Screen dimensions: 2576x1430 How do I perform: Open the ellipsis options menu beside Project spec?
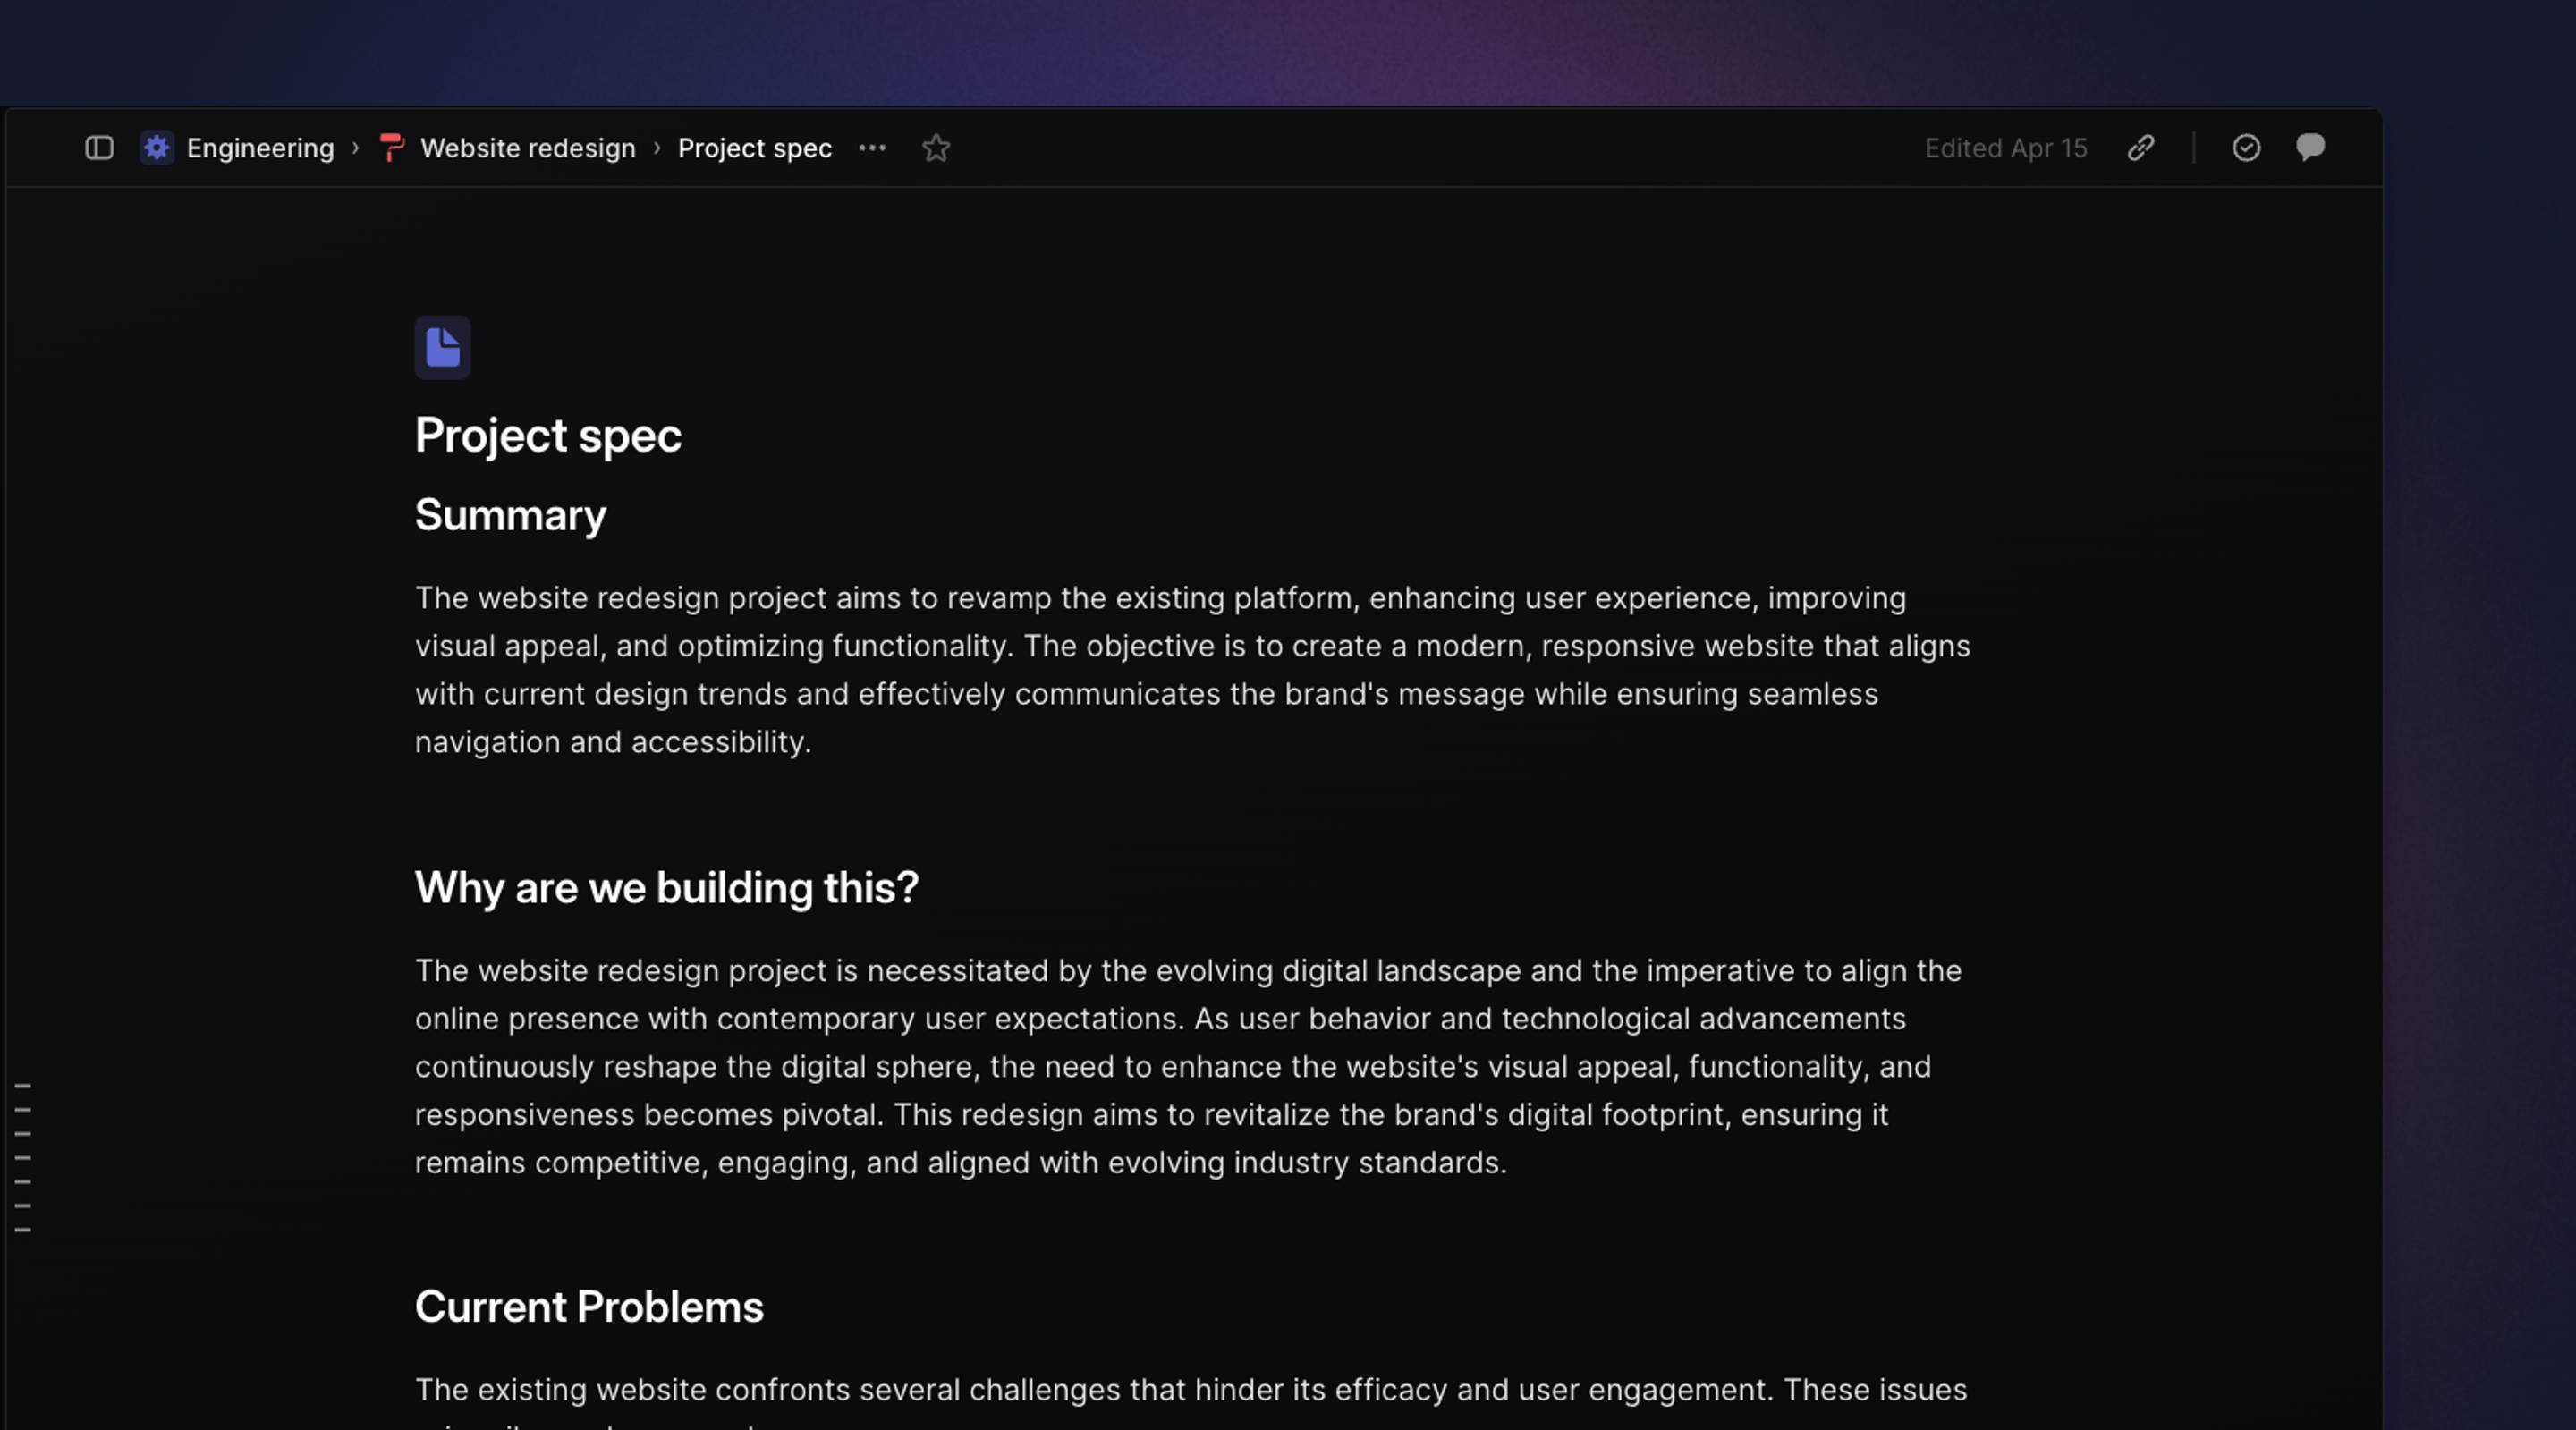point(872,147)
